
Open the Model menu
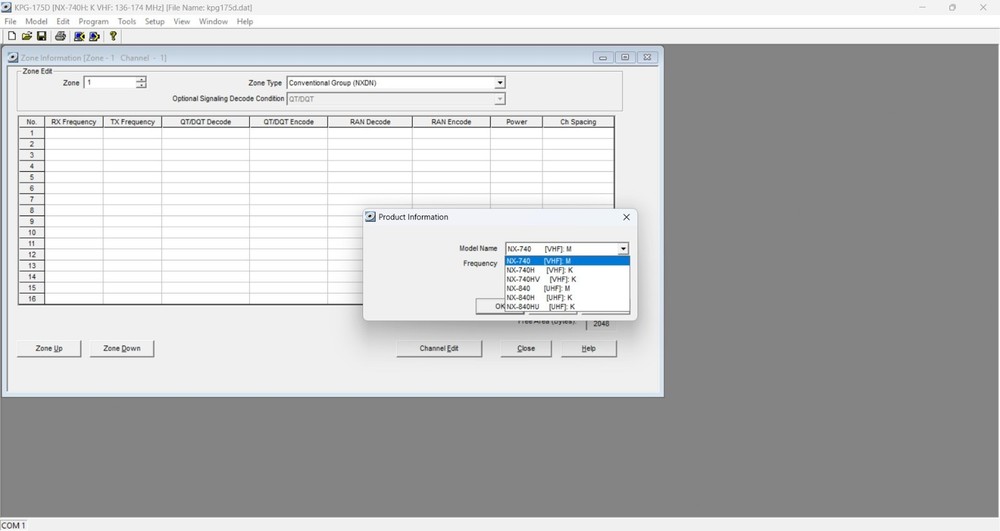pos(36,21)
